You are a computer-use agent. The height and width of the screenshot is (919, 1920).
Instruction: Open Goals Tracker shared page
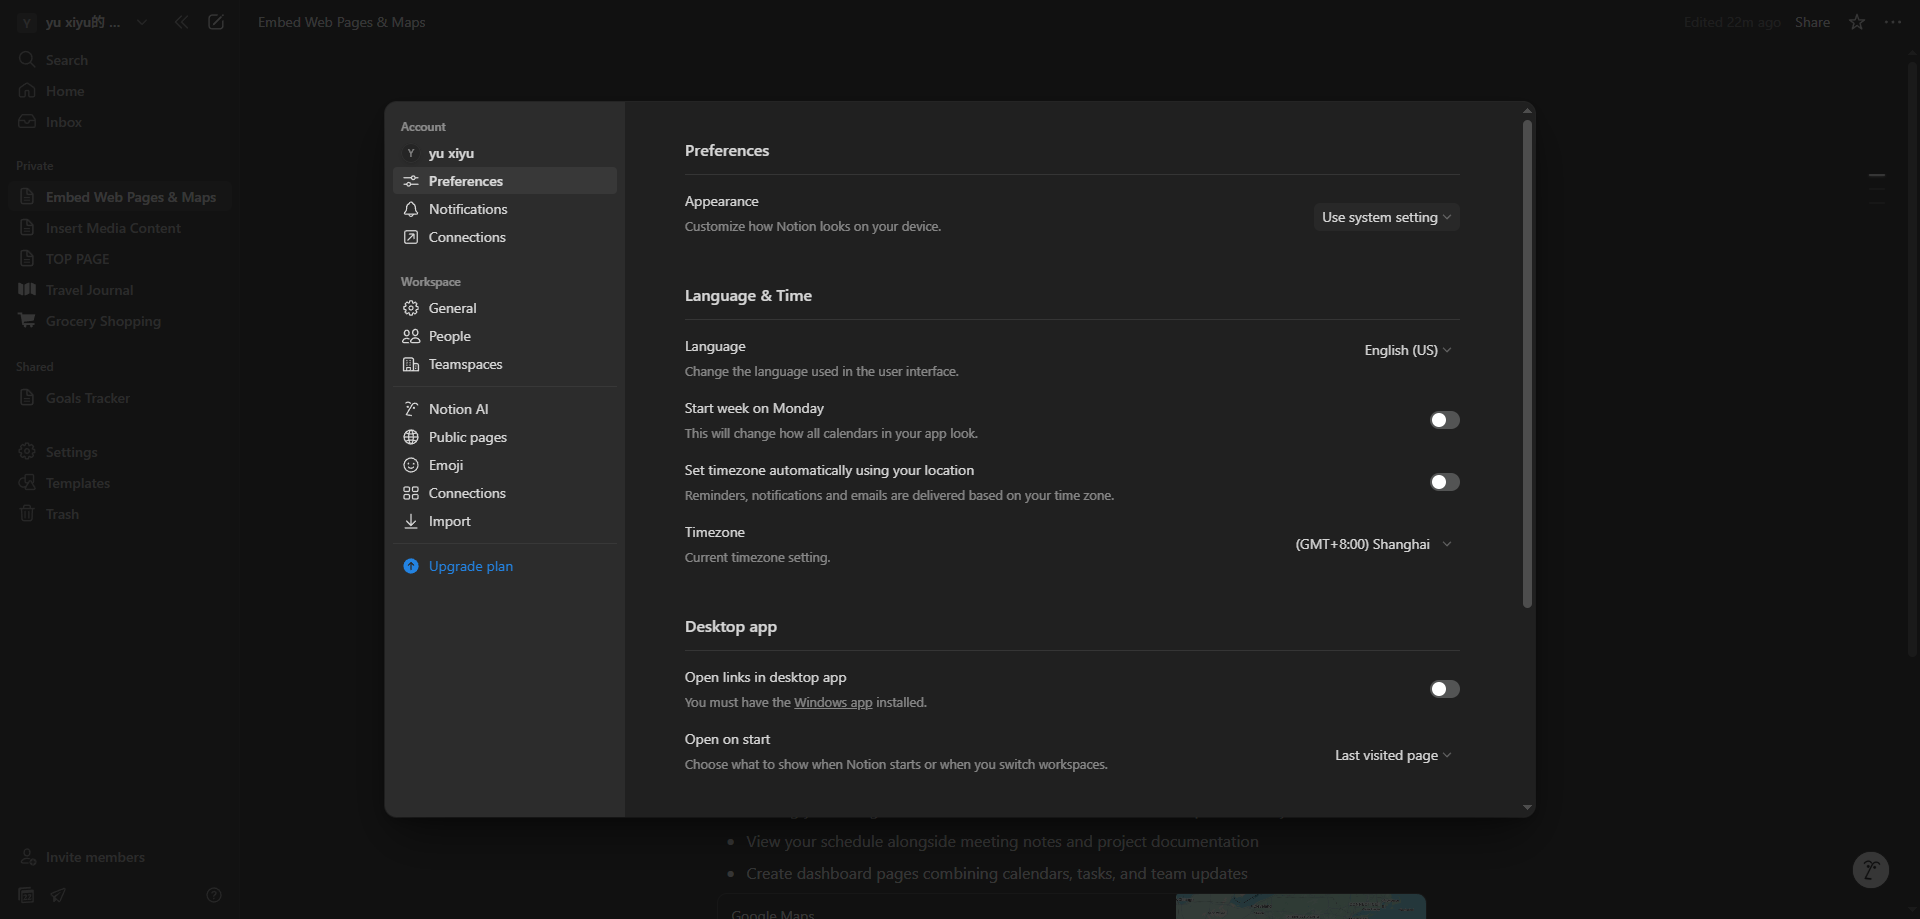click(120, 398)
